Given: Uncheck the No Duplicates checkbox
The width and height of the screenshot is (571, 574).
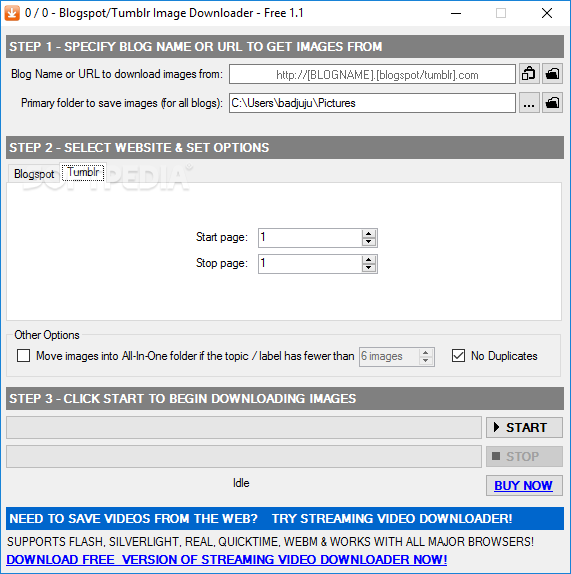Looking at the screenshot, I should (x=458, y=355).
